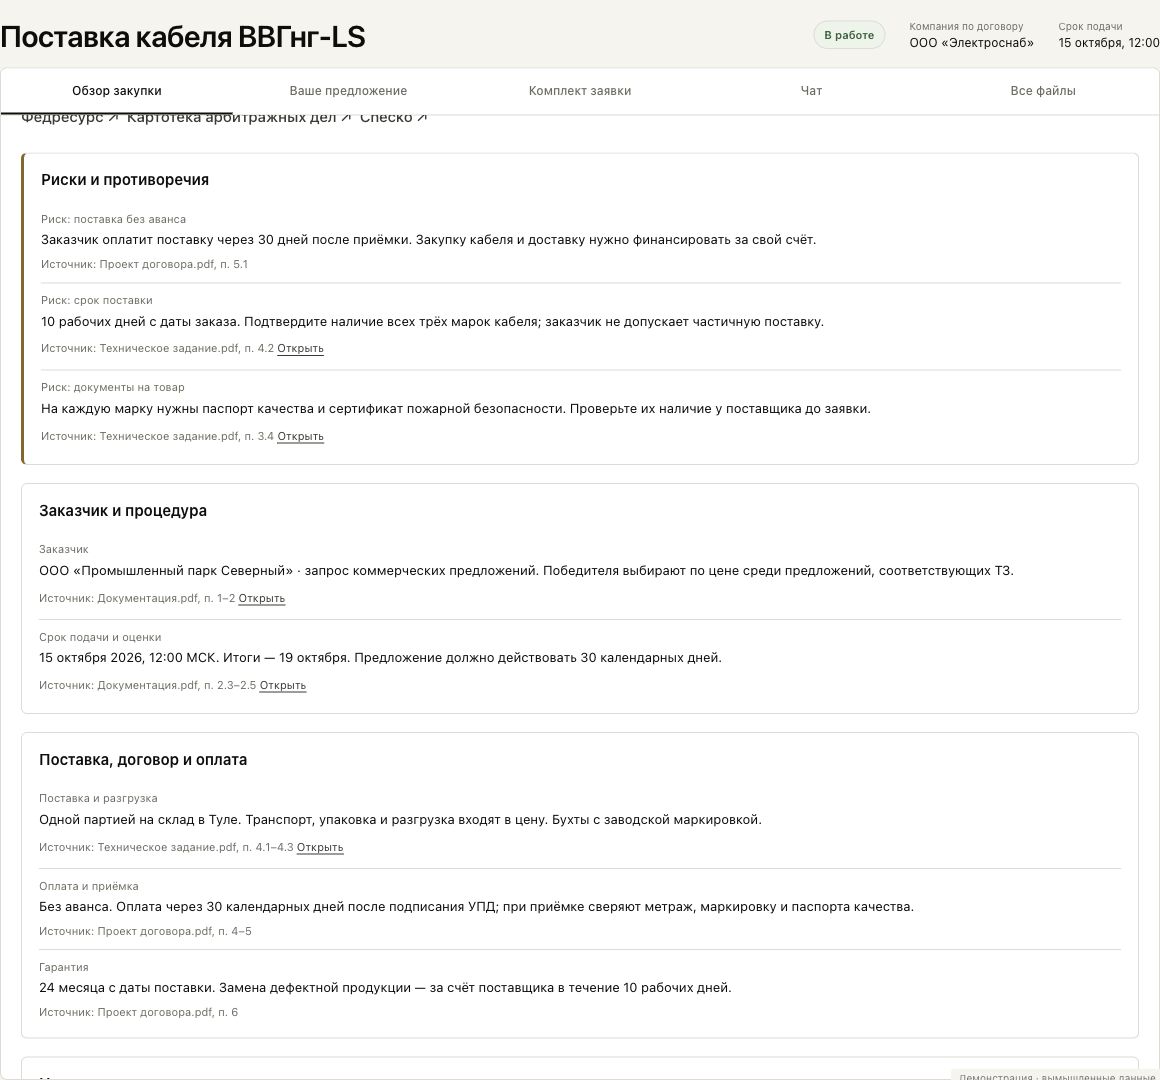Click the page title «Поставка кабеля ВВГнг-LS»

183,37
